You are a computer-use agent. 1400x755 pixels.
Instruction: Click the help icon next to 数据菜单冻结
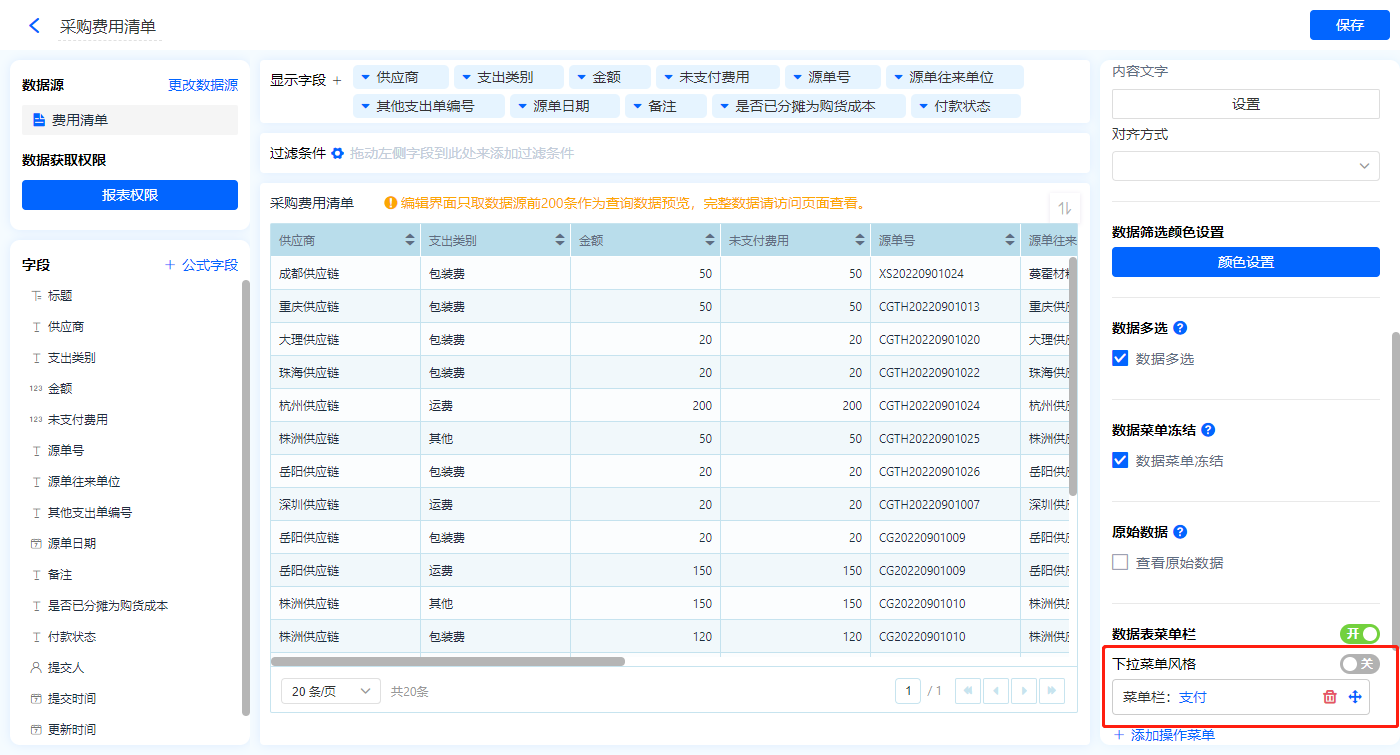click(1207, 430)
